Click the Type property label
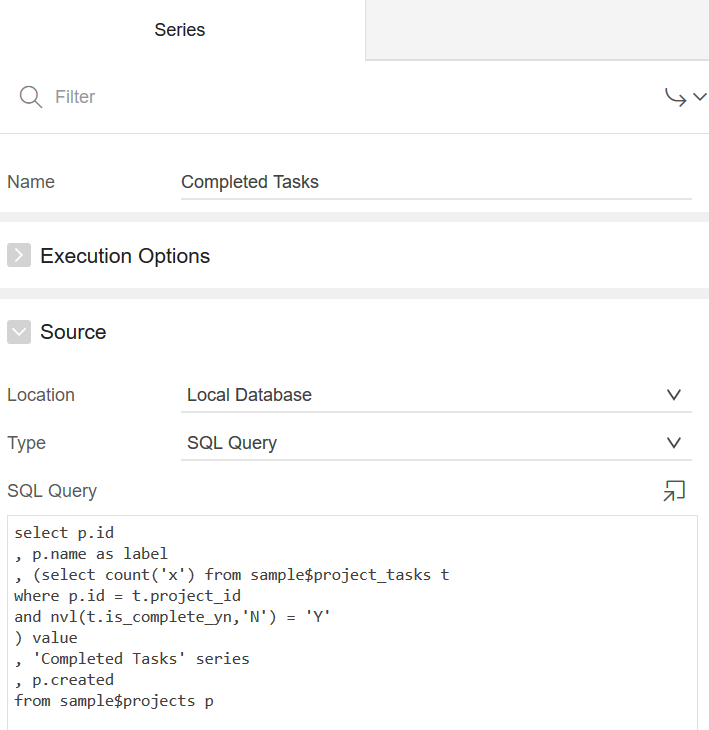The height and width of the screenshot is (730, 709). coord(27,443)
